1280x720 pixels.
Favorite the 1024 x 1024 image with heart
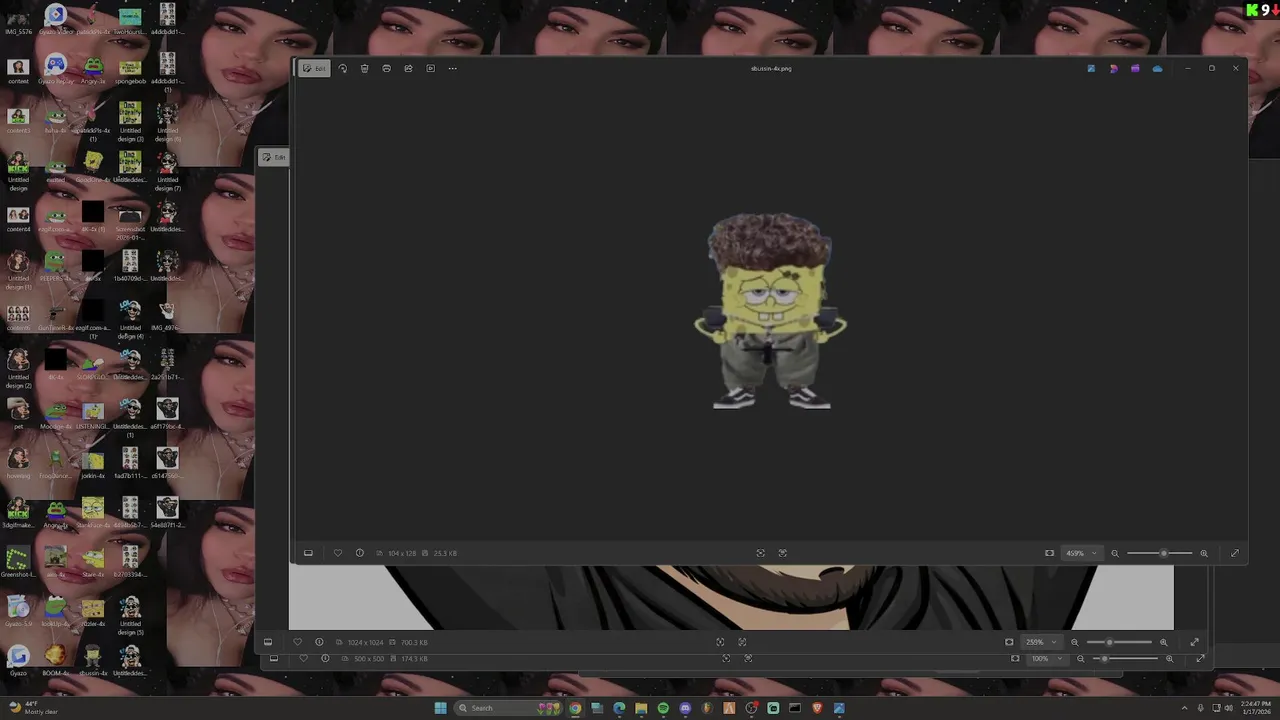pos(297,642)
